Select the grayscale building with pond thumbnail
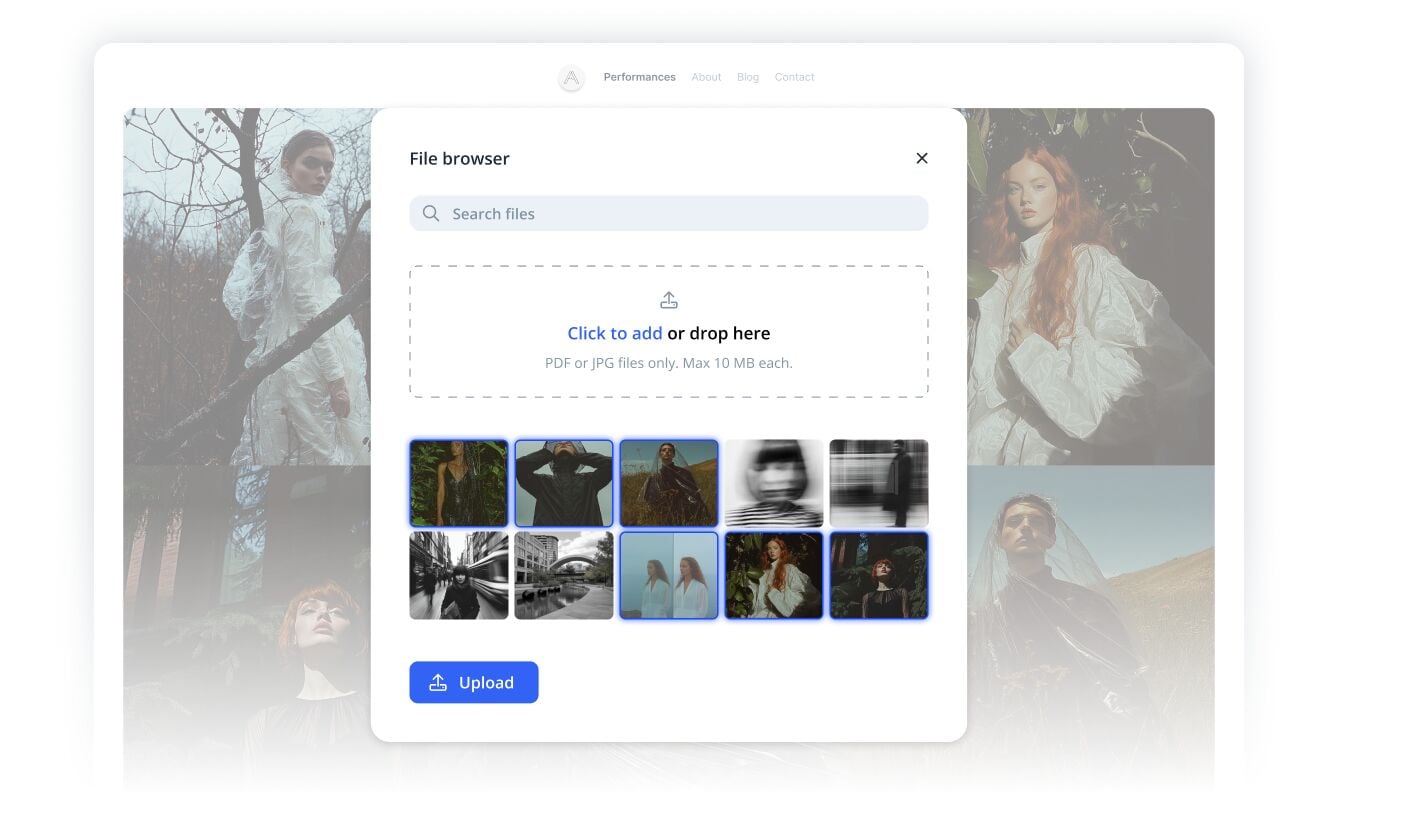 (x=564, y=576)
